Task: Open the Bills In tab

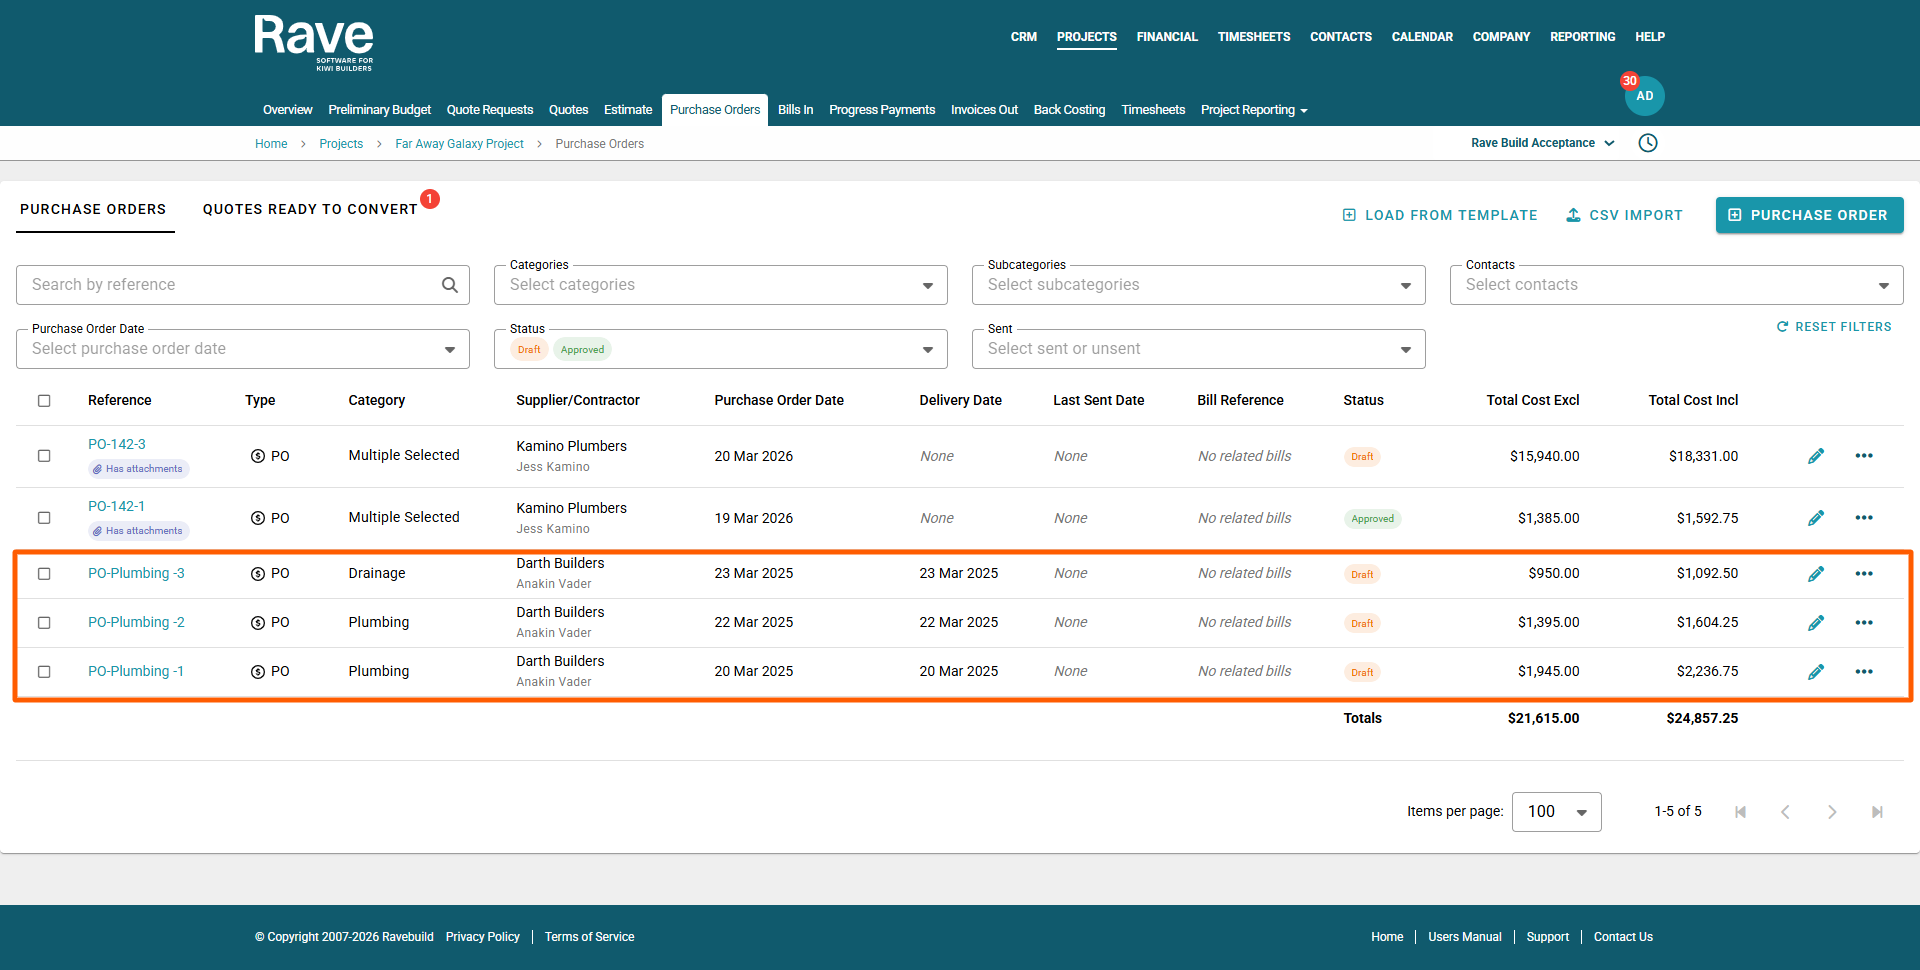Action: (x=795, y=110)
